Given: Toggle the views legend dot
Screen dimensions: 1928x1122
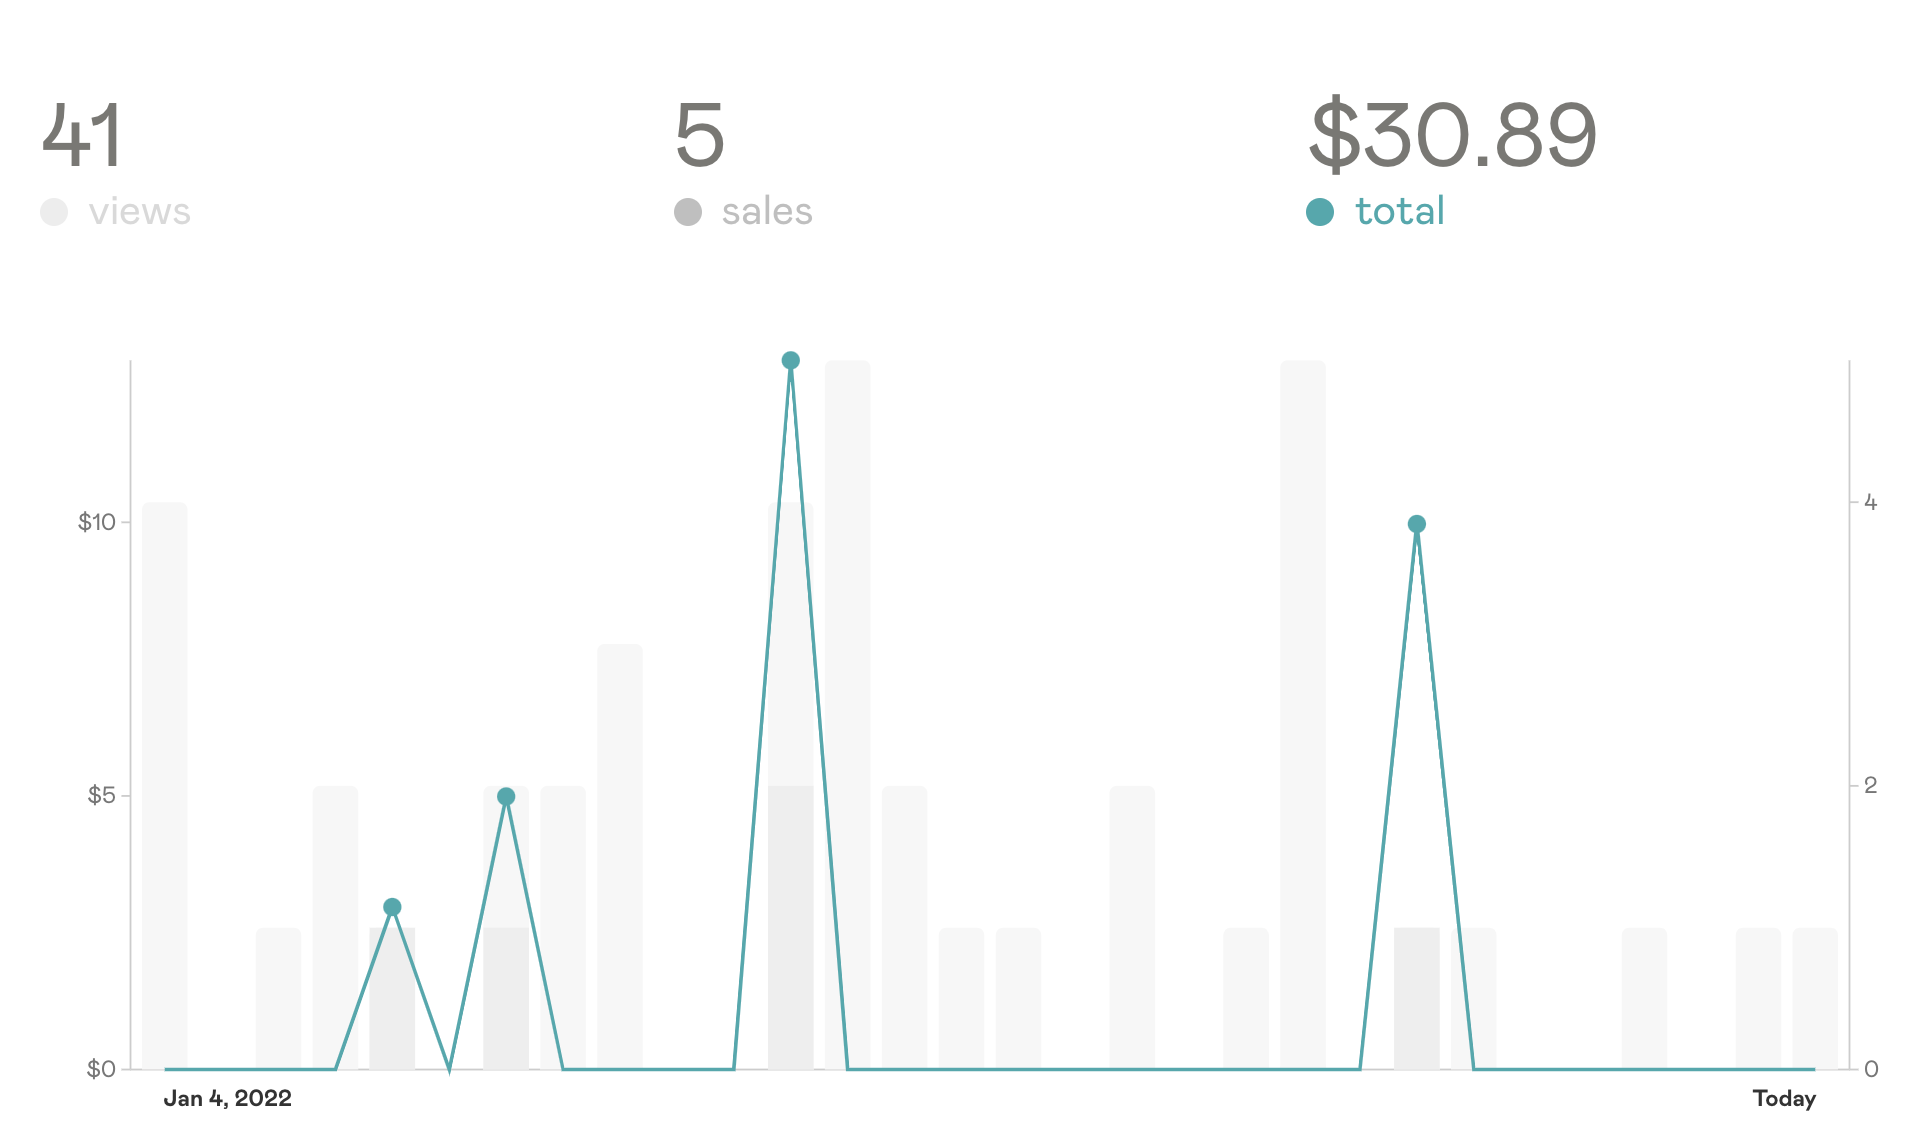Looking at the screenshot, I should pos(54,212).
